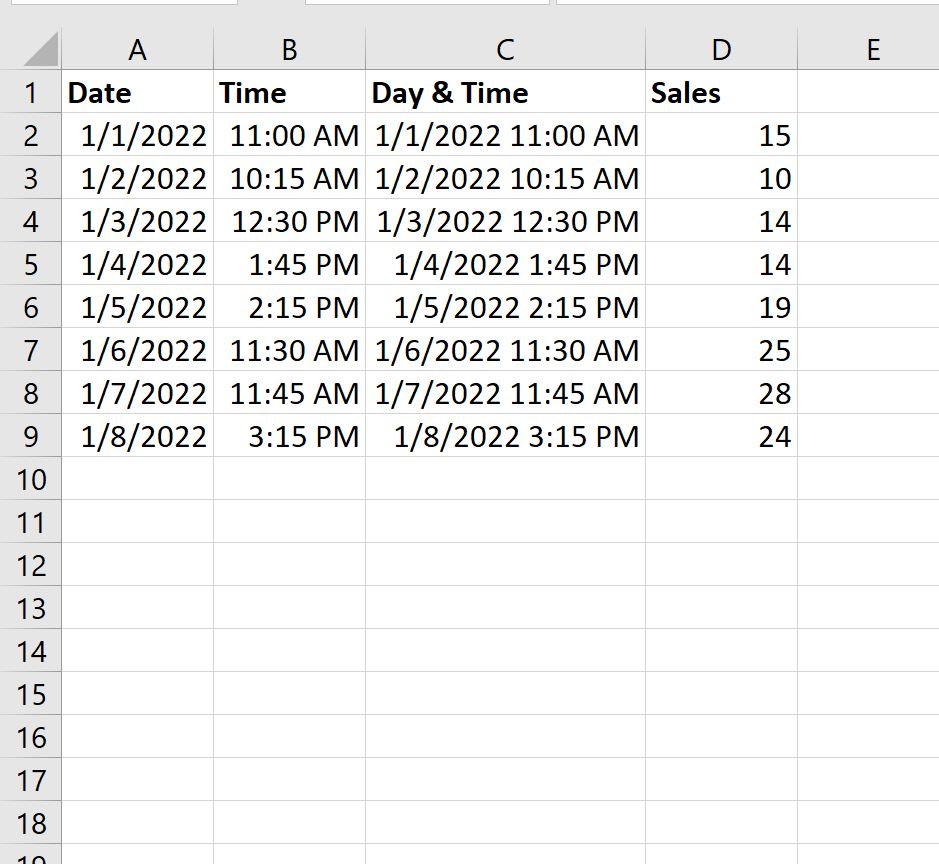Select row 9 header
This screenshot has height=864, width=939.
tap(31, 436)
